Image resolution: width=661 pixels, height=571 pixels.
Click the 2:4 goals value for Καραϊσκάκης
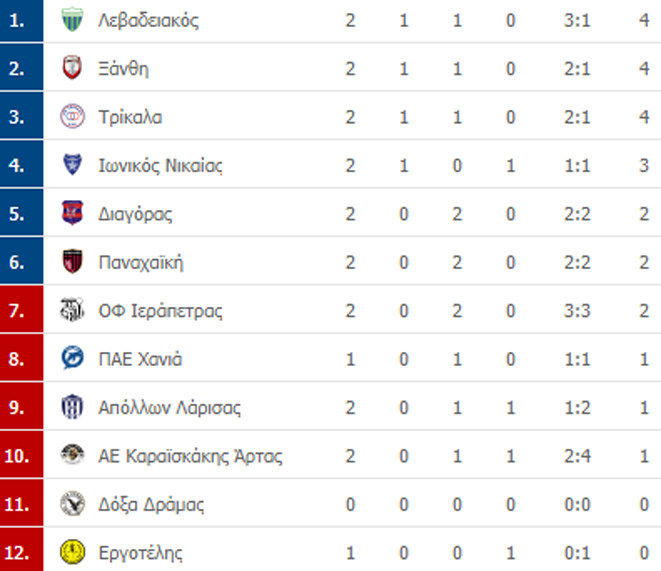point(577,456)
